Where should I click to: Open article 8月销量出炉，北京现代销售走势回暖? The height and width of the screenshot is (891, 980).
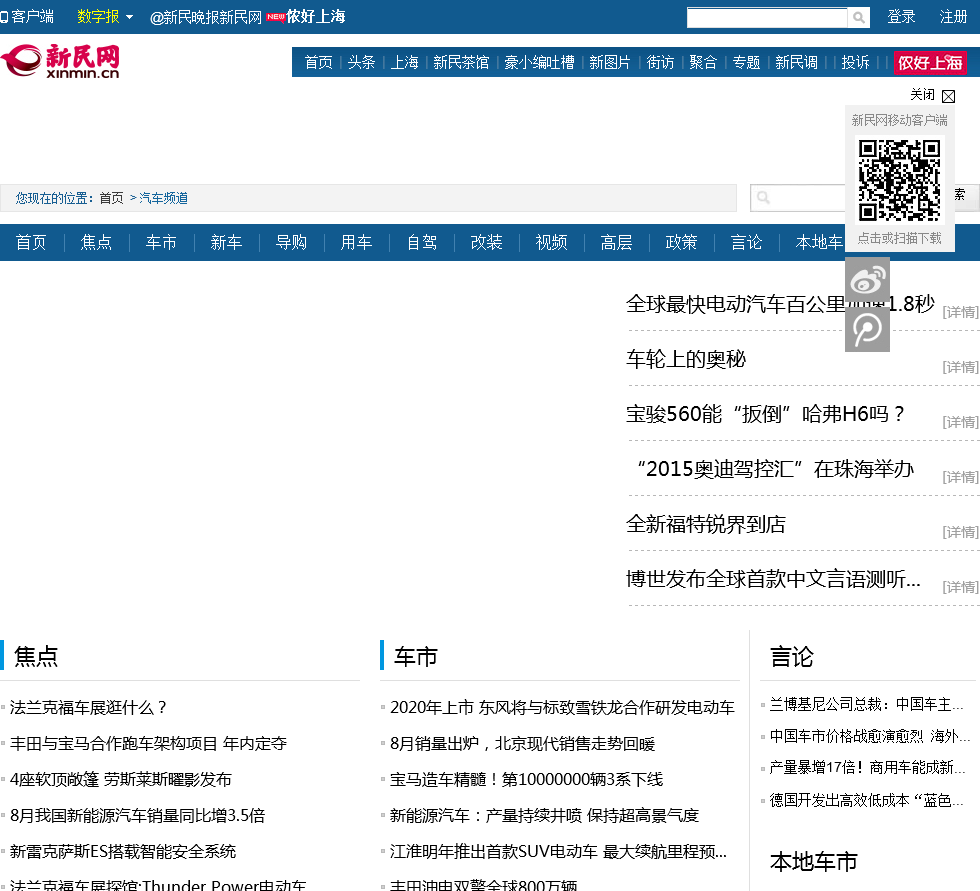(522, 744)
